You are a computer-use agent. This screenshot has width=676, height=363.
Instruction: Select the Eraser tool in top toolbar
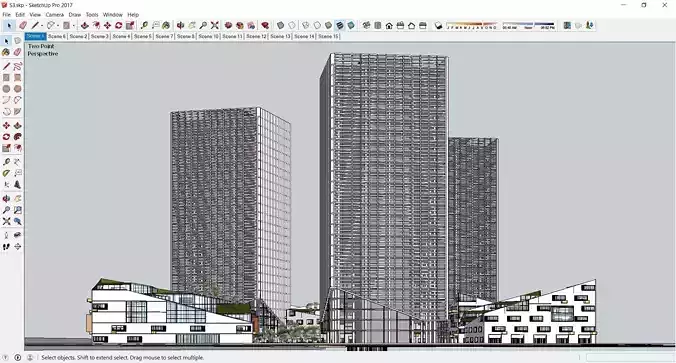click(x=23, y=25)
